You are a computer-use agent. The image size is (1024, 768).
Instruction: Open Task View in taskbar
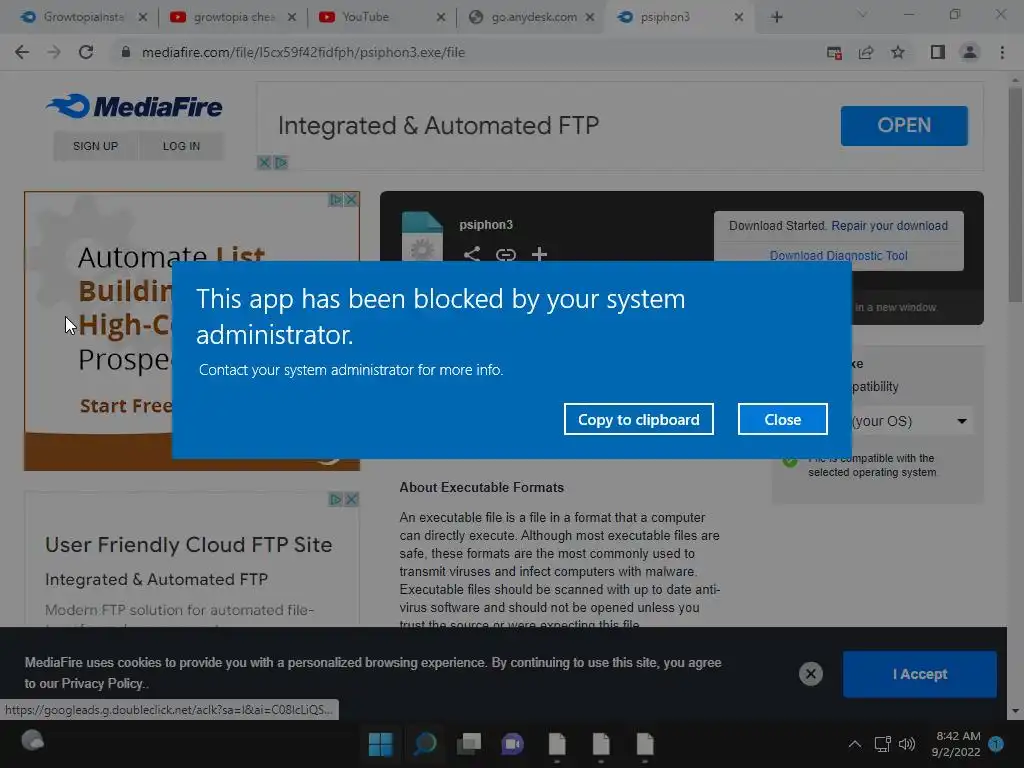[468, 743]
